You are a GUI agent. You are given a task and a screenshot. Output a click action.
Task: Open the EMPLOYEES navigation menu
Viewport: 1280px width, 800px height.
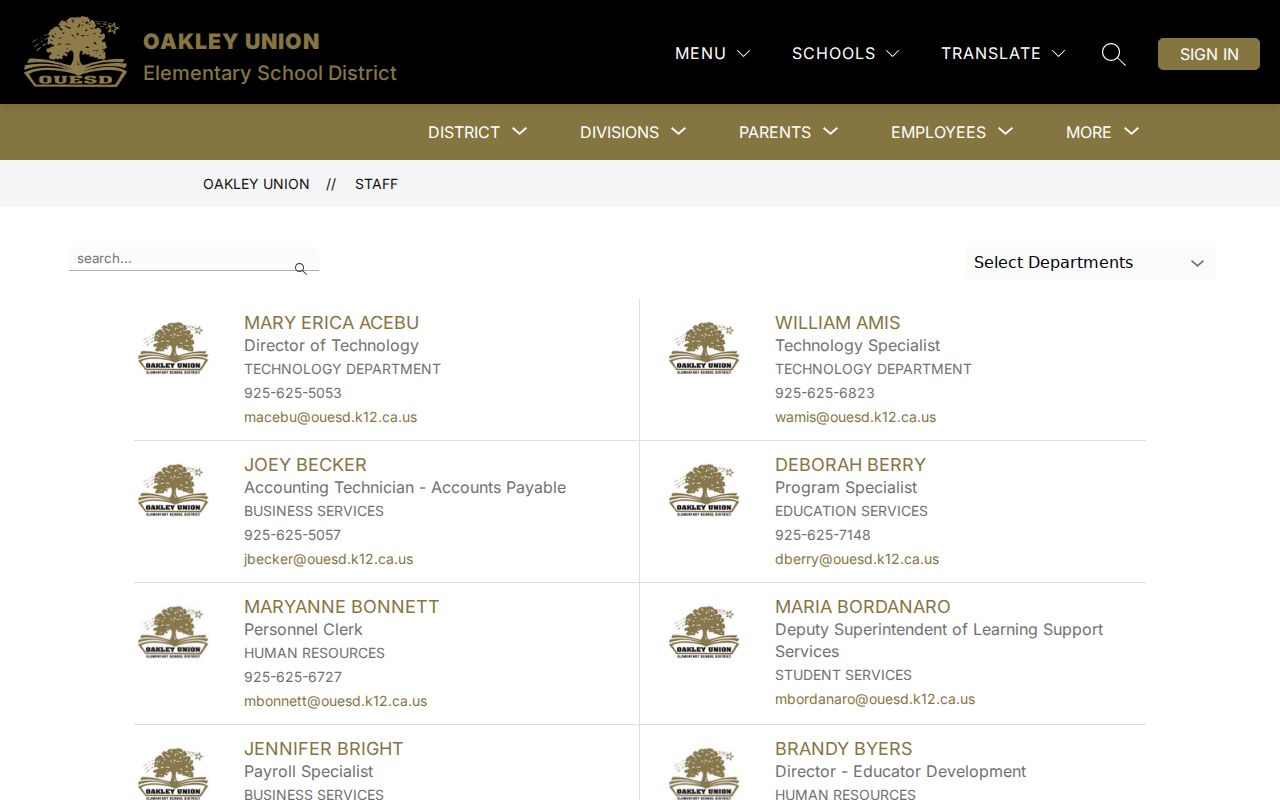(952, 132)
